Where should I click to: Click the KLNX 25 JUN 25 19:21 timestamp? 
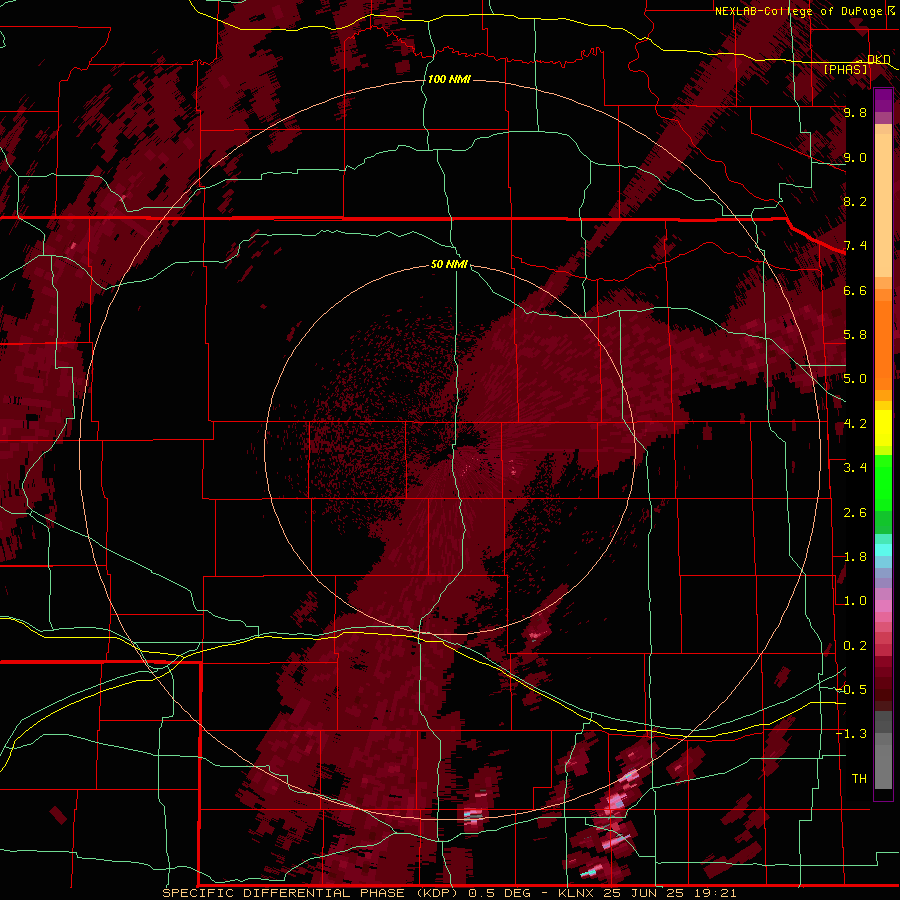[x=647, y=893]
